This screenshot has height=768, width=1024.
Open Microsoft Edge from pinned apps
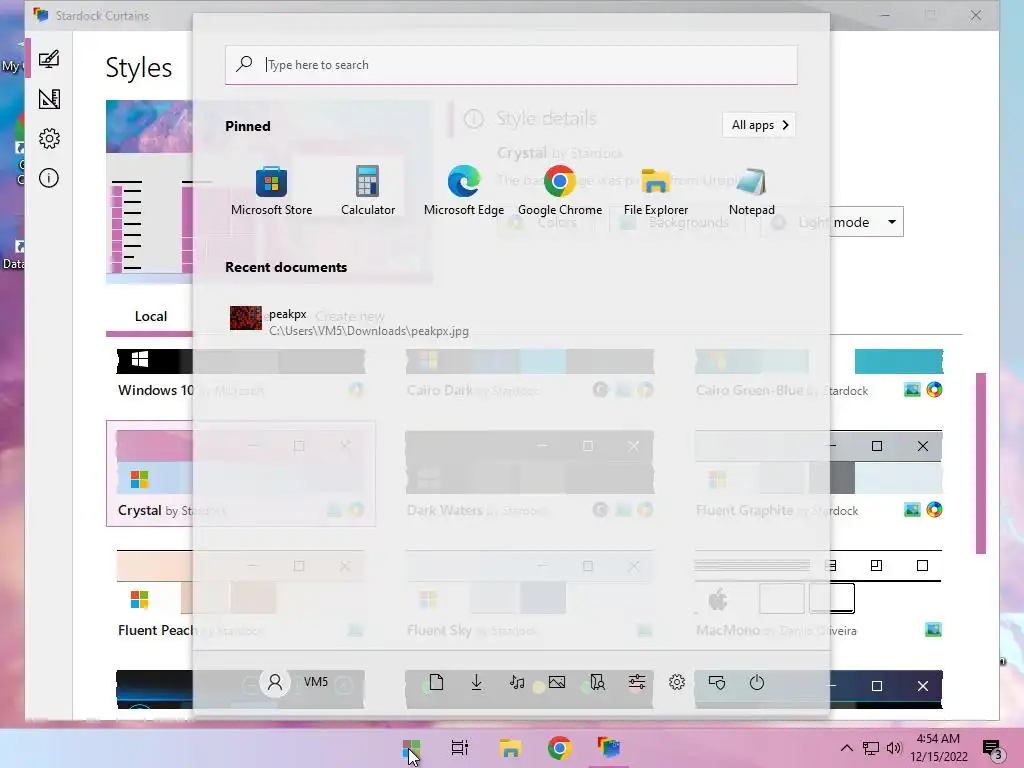464,190
